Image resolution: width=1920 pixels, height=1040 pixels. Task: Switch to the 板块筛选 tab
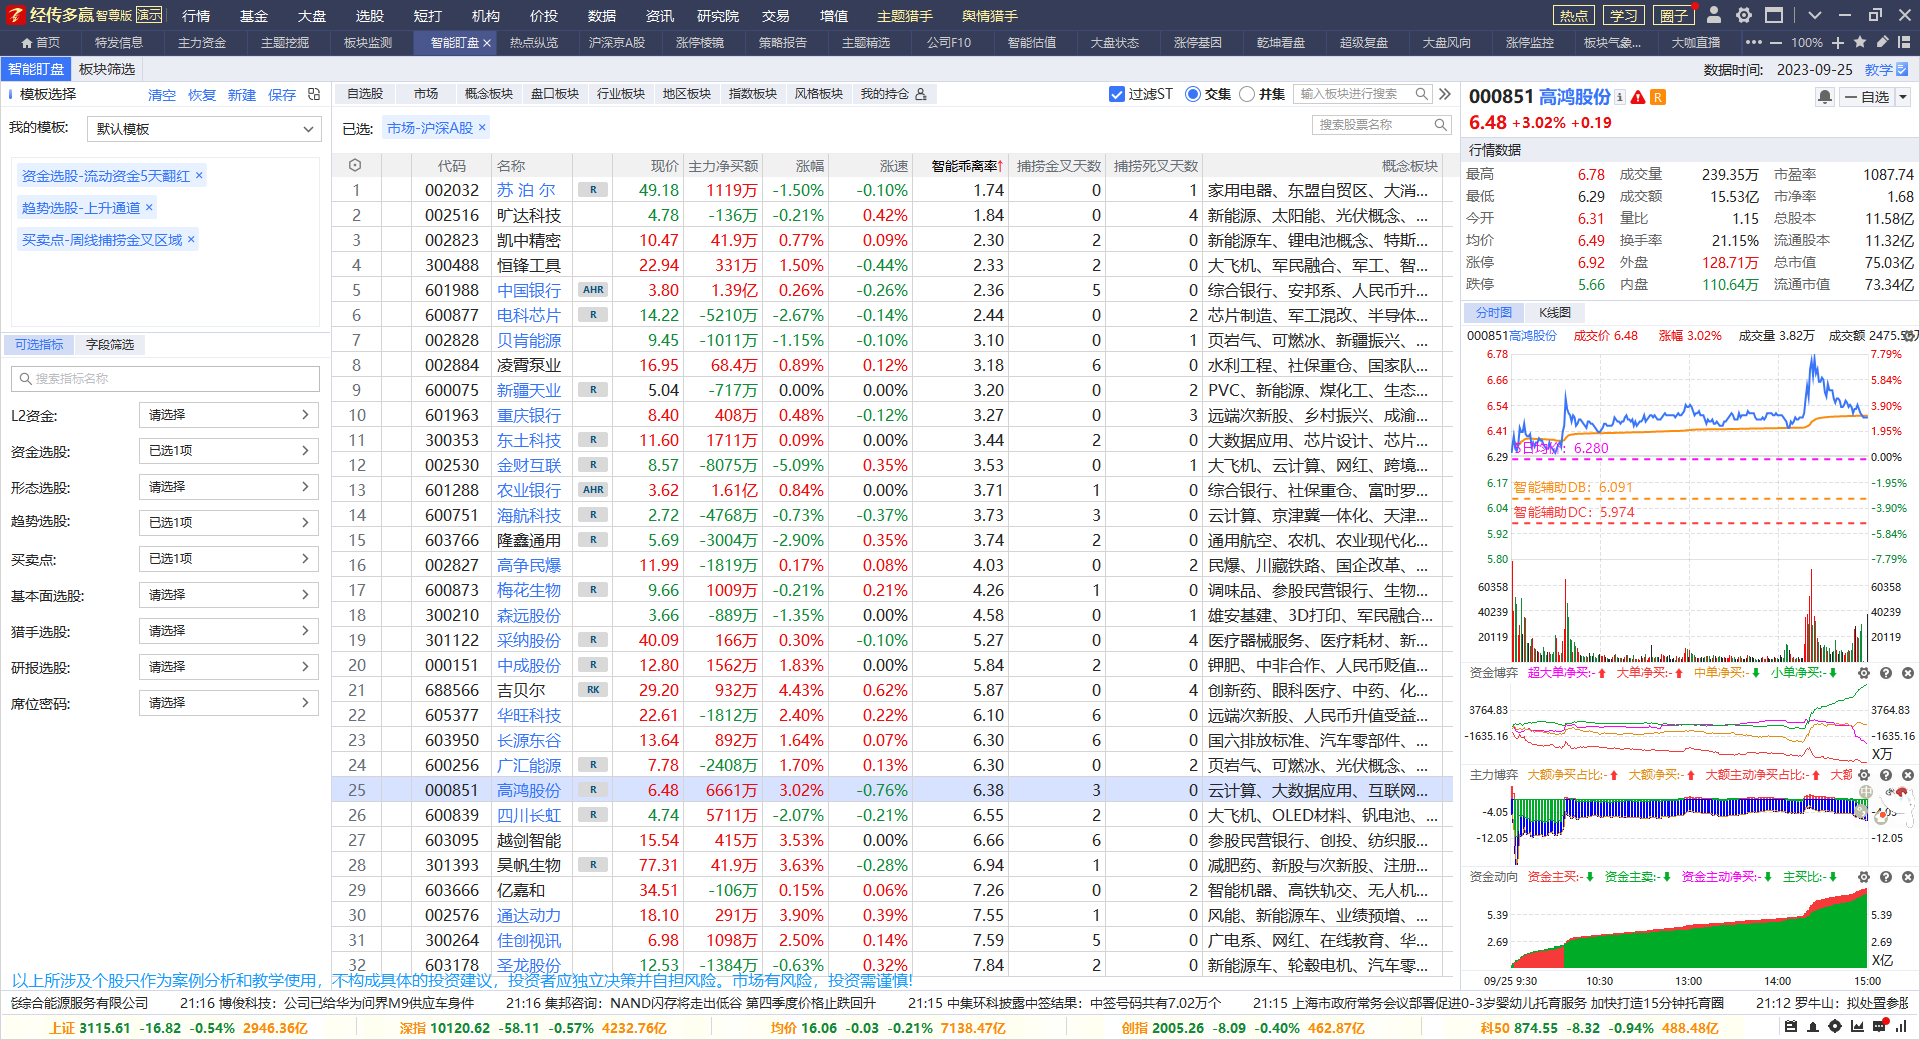point(107,69)
